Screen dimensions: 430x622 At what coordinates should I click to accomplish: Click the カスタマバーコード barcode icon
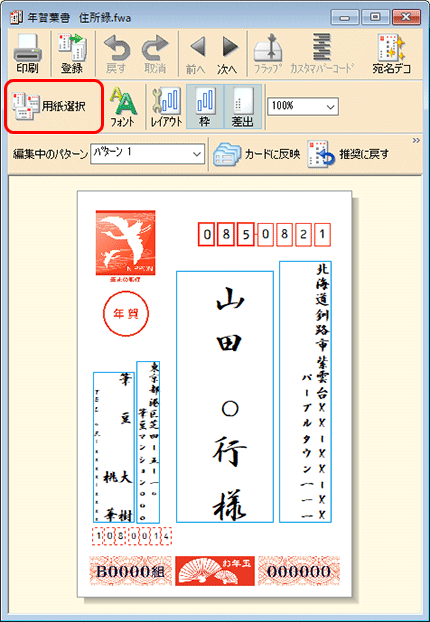[321, 54]
